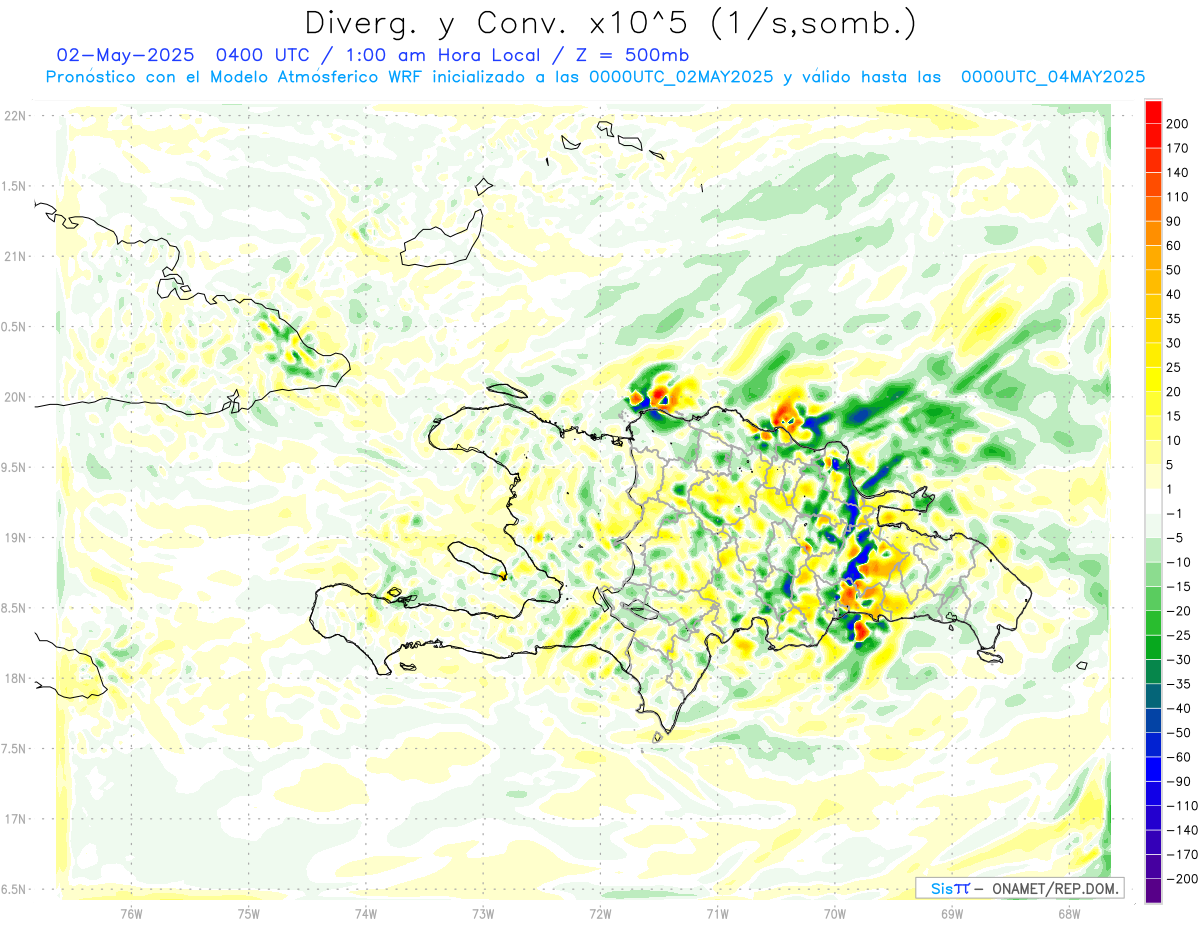This screenshot has height=927, width=1200.
Task: Click the '22N' latitude label
Action: 15,116
